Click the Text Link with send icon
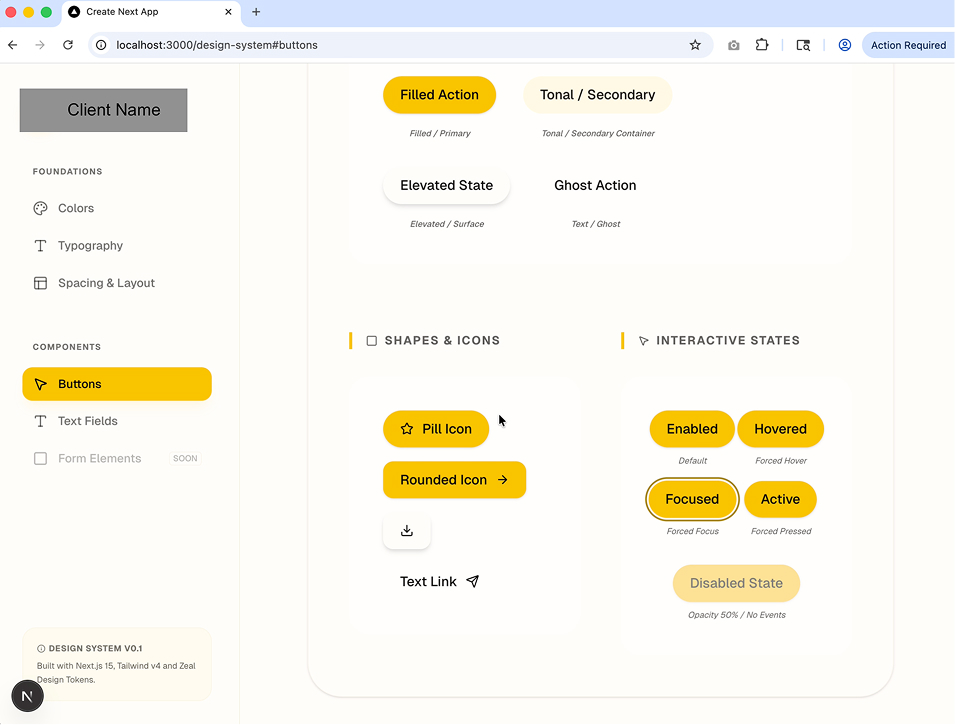 (439, 582)
